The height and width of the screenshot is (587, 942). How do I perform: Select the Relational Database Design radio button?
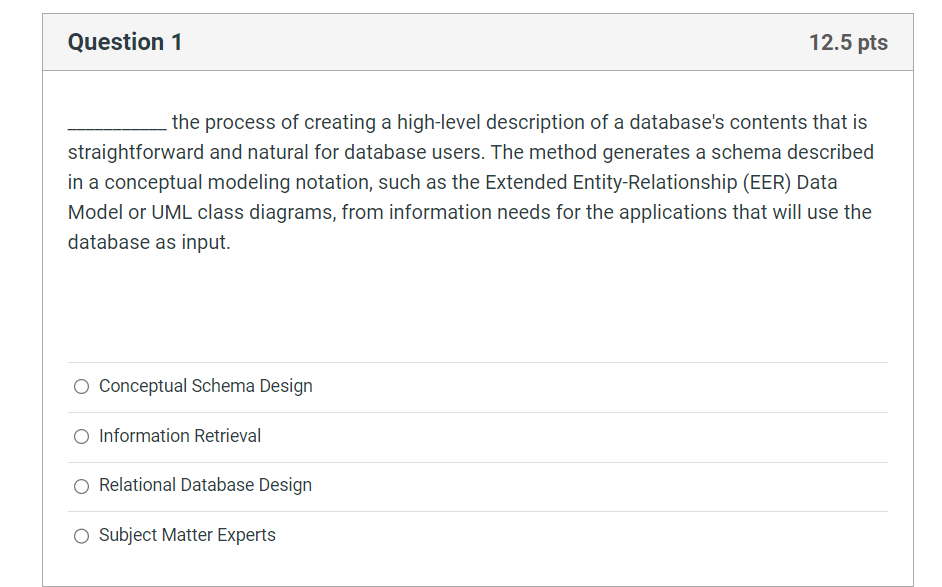point(81,486)
